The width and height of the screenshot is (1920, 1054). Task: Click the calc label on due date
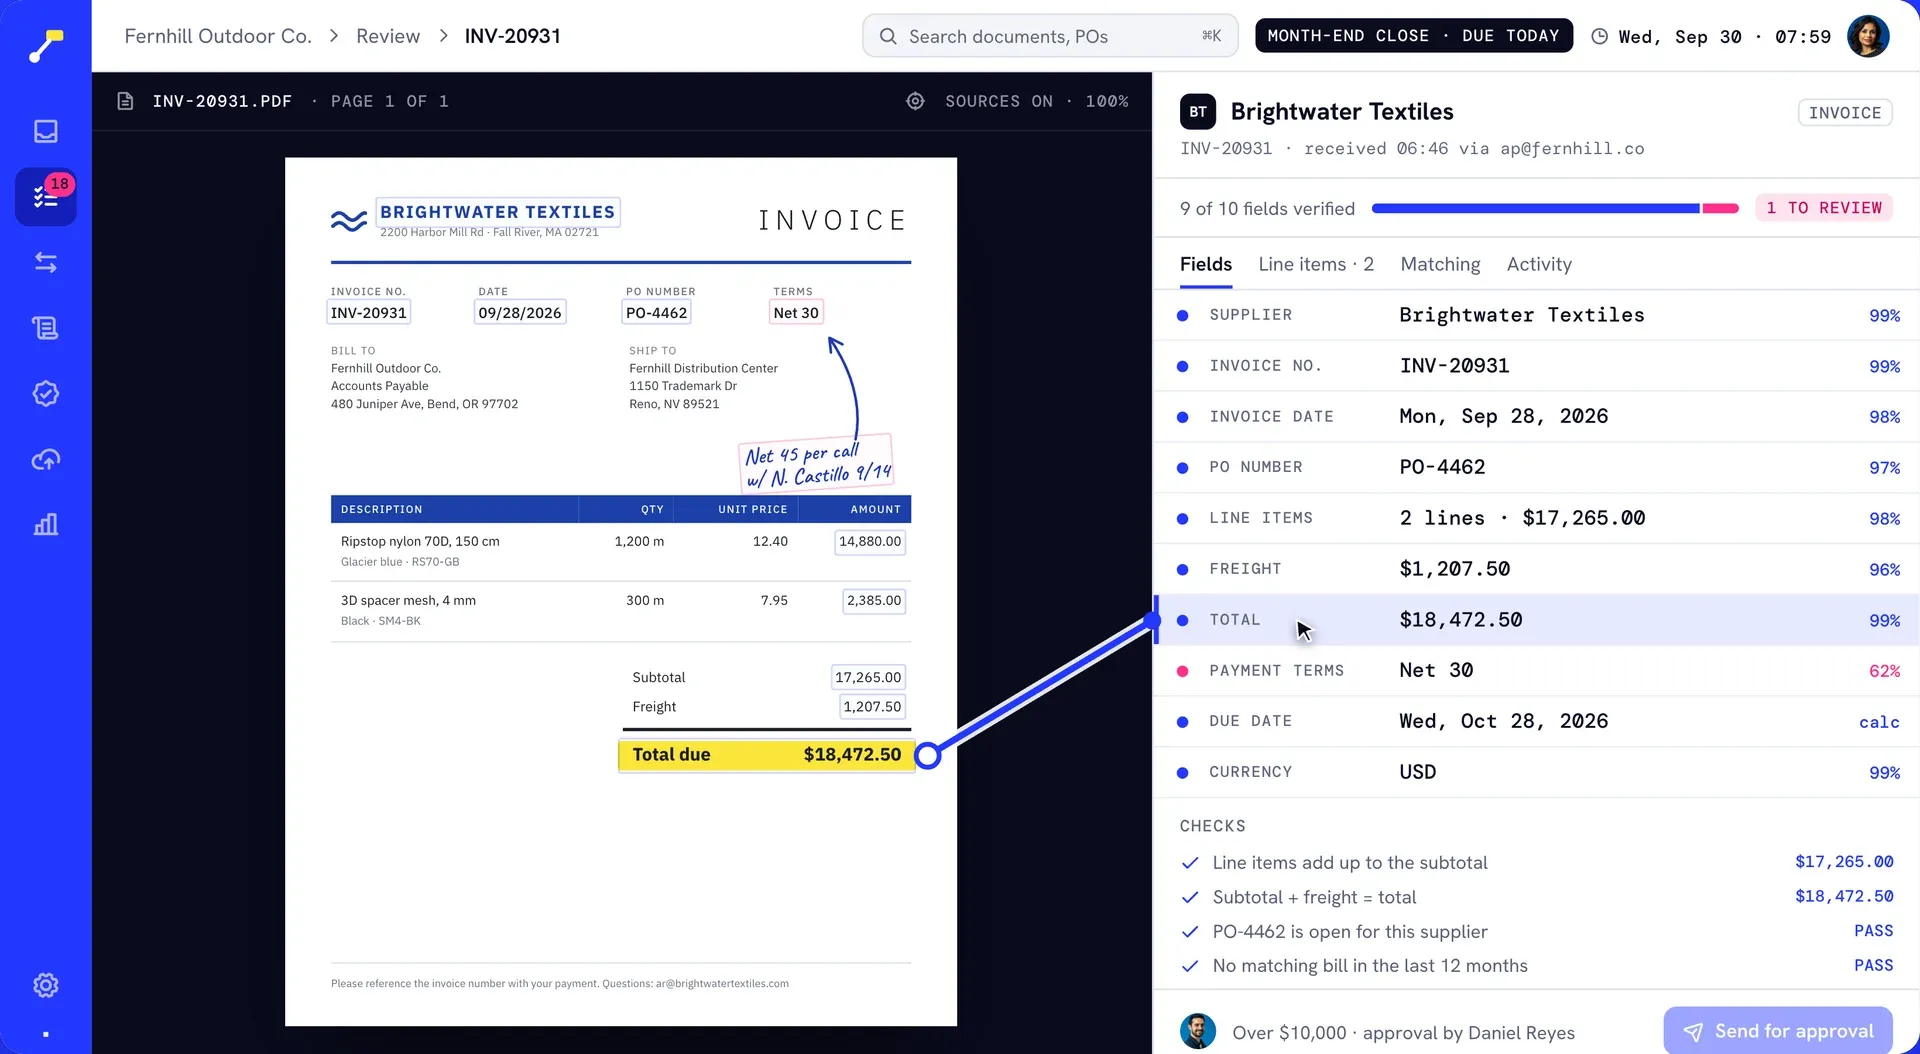click(x=1879, y=722)
